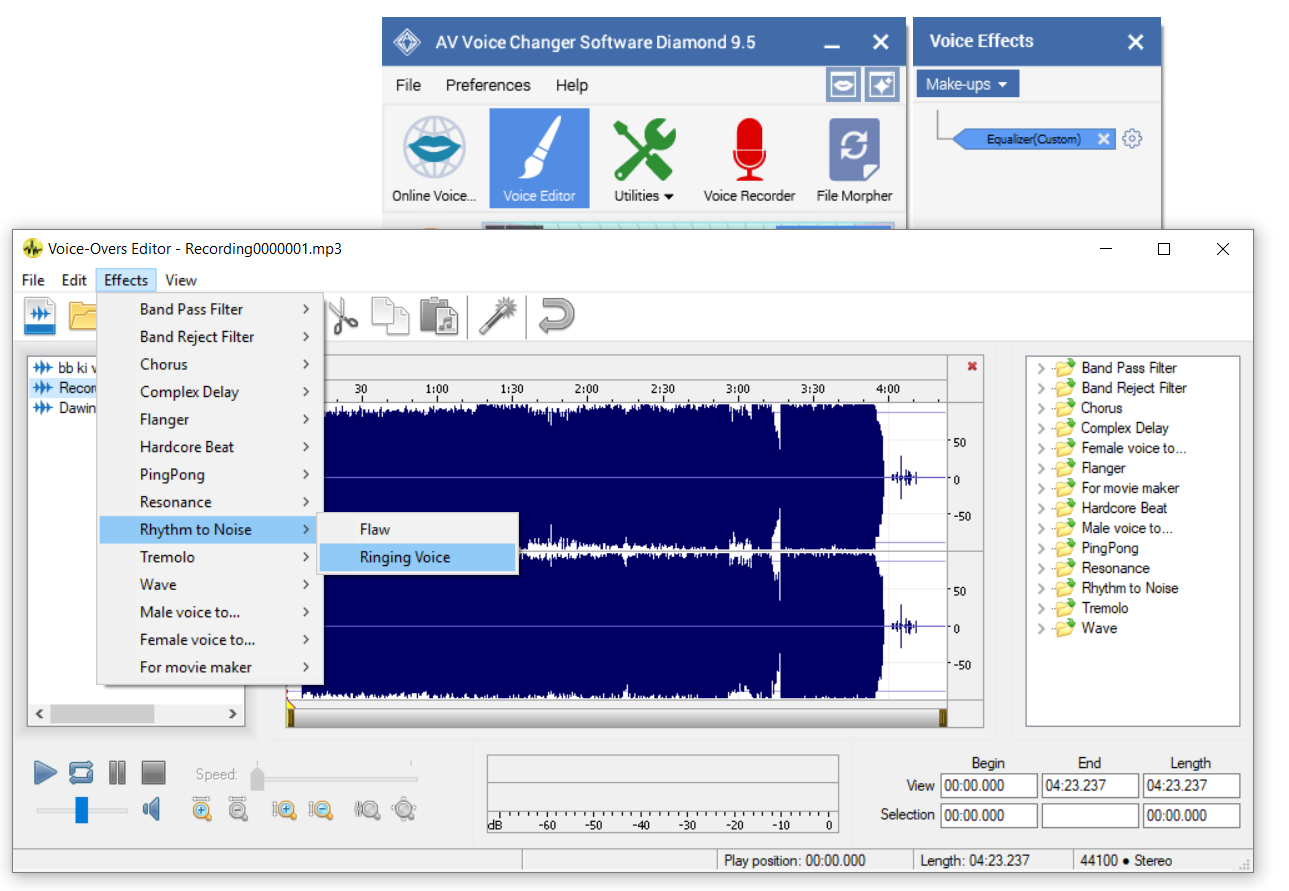Expand Chorus folder in effects tree
The image size is (1289, 891).
tap(1041, 408)
